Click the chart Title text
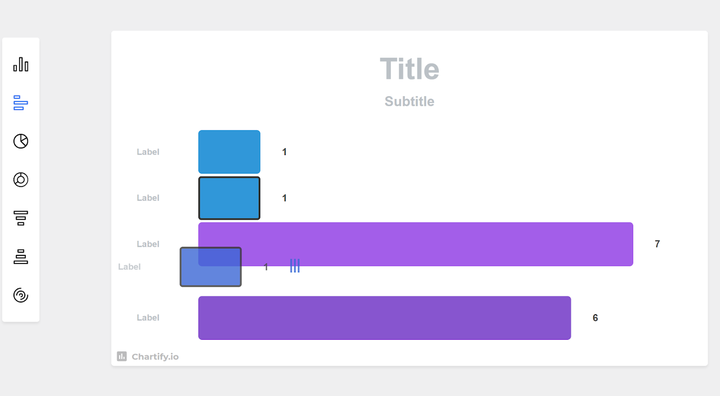This screenshot has height=396, width=720. [409, 69]
